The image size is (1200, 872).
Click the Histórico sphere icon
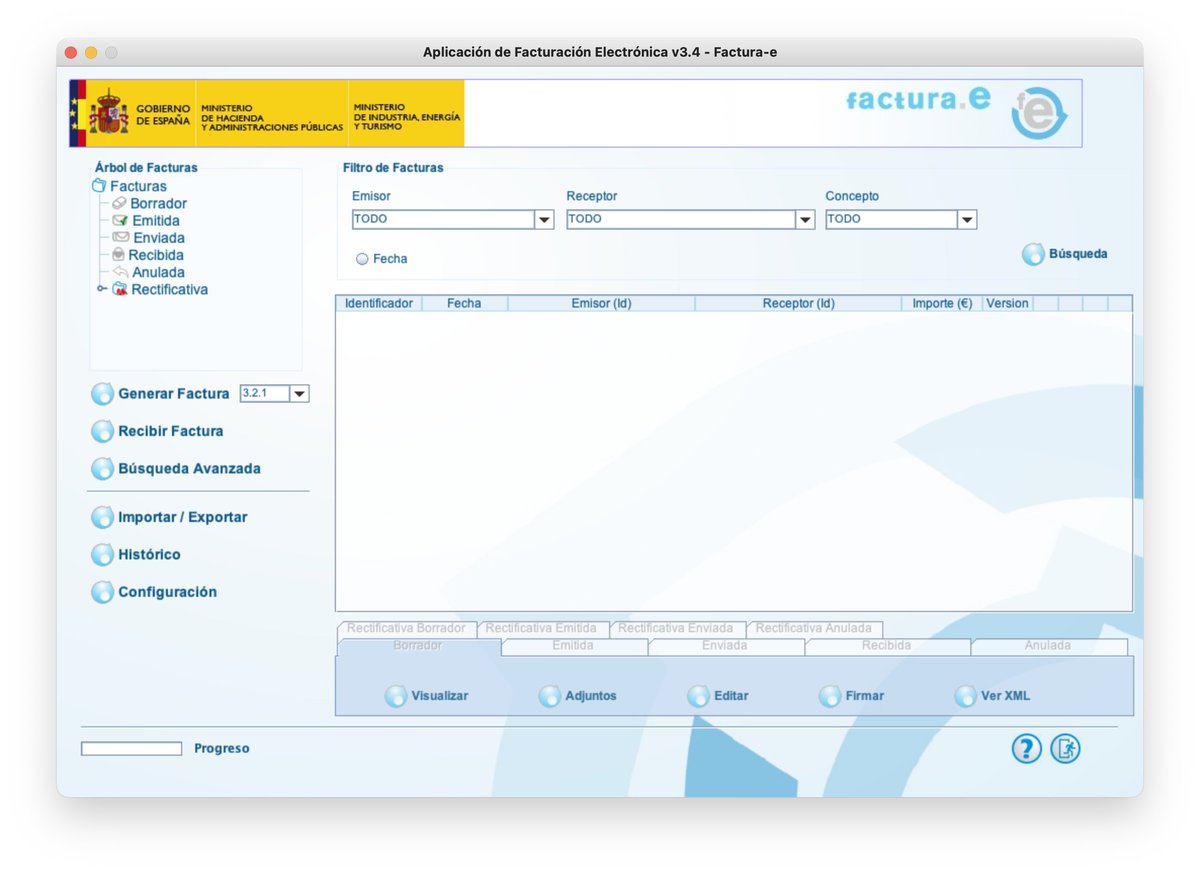point(102,554)
